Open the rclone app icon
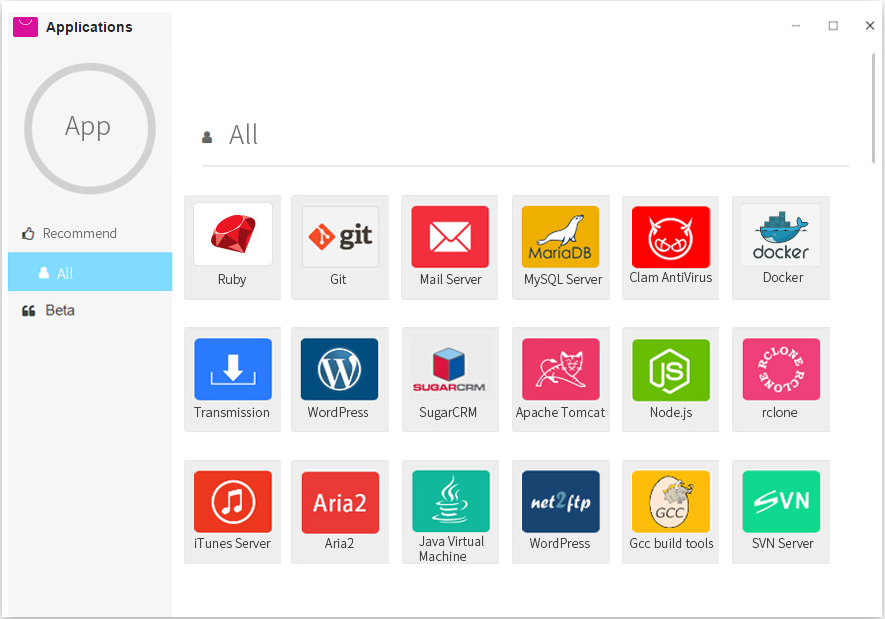Viewport: 885px width, 619px height. pyautogui.click(x=781, y=369)
